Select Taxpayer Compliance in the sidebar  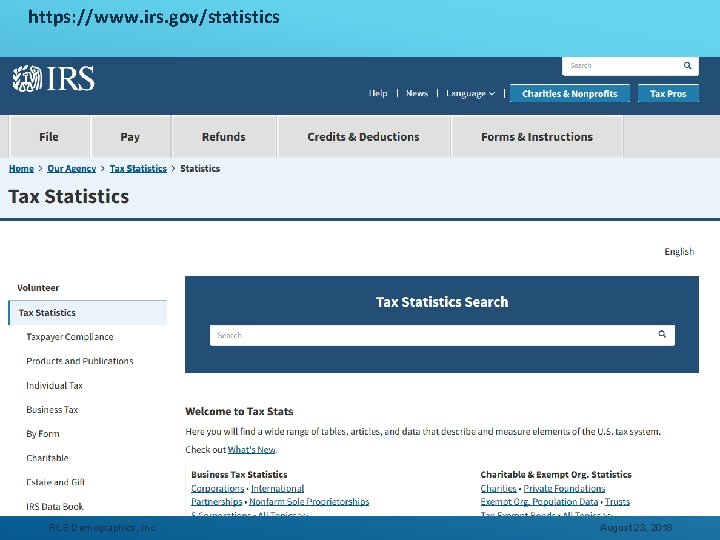70,337
